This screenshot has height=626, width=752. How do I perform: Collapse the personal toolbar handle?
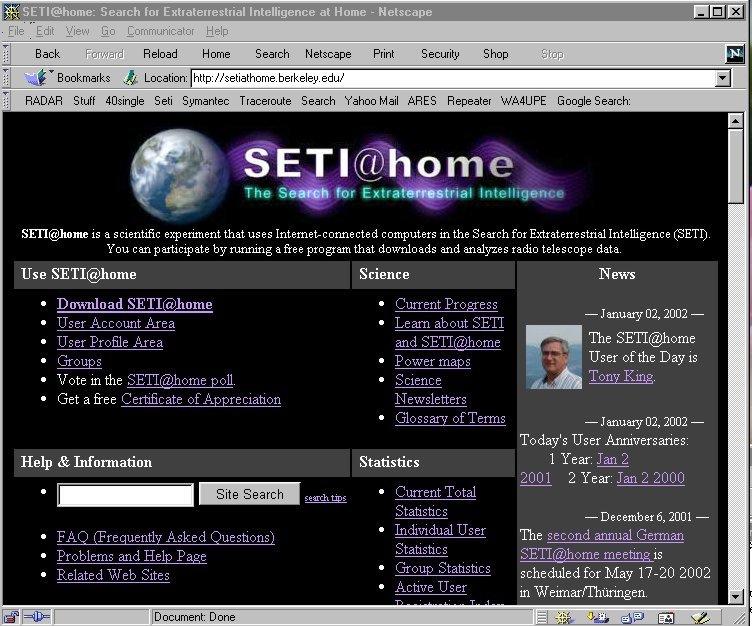tap(6, 100)
